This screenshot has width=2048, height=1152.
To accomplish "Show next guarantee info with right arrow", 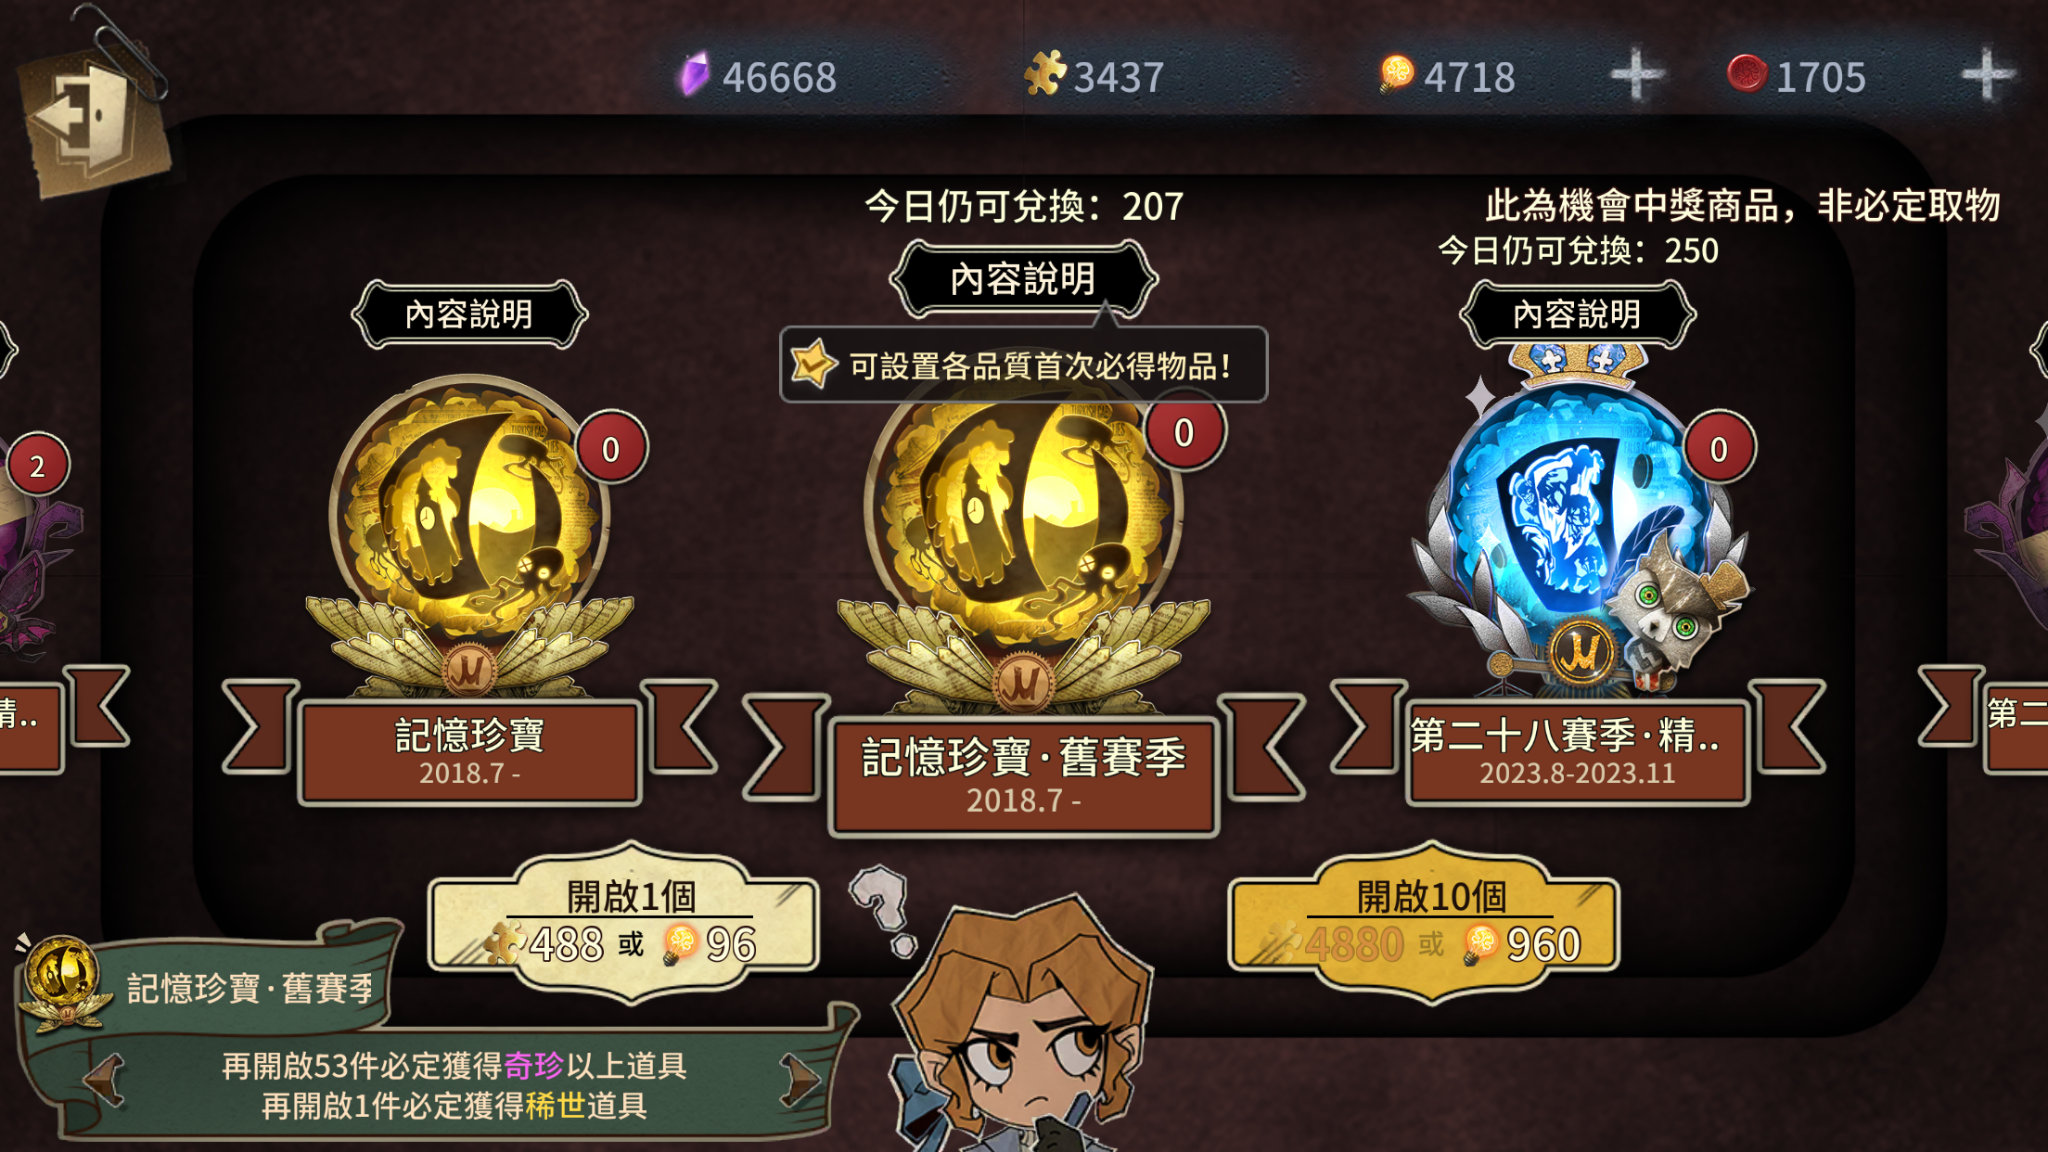I will point(800,1080).
